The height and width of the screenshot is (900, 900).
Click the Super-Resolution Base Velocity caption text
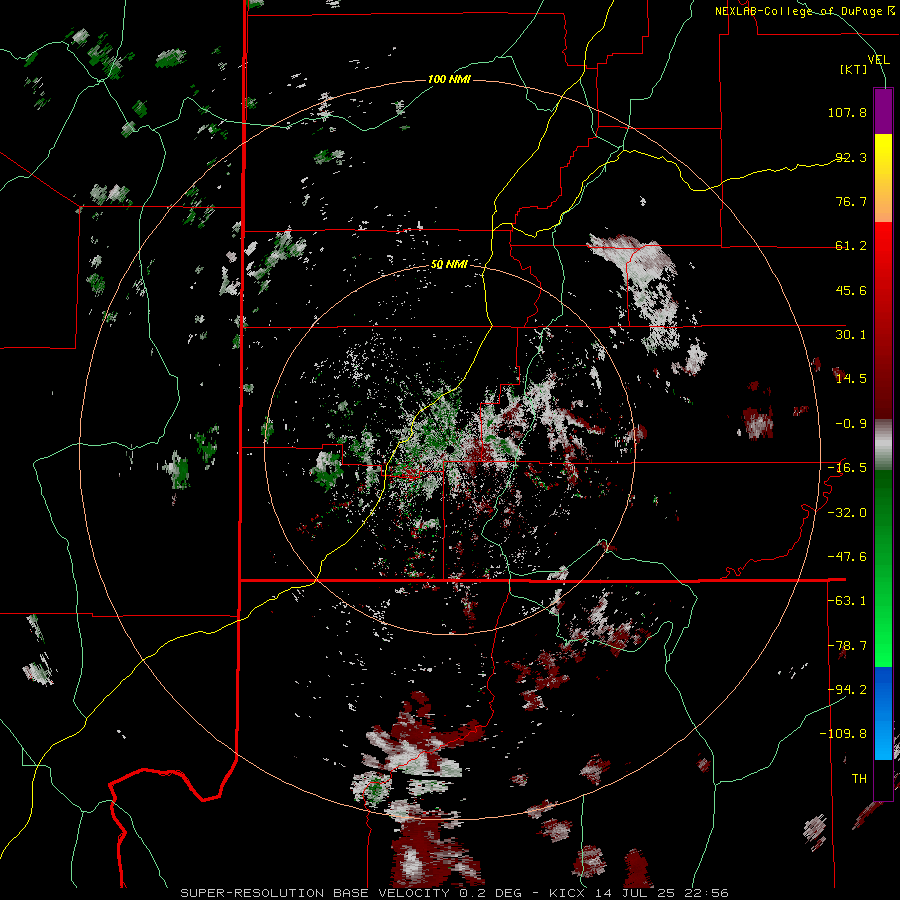point(455,893)
